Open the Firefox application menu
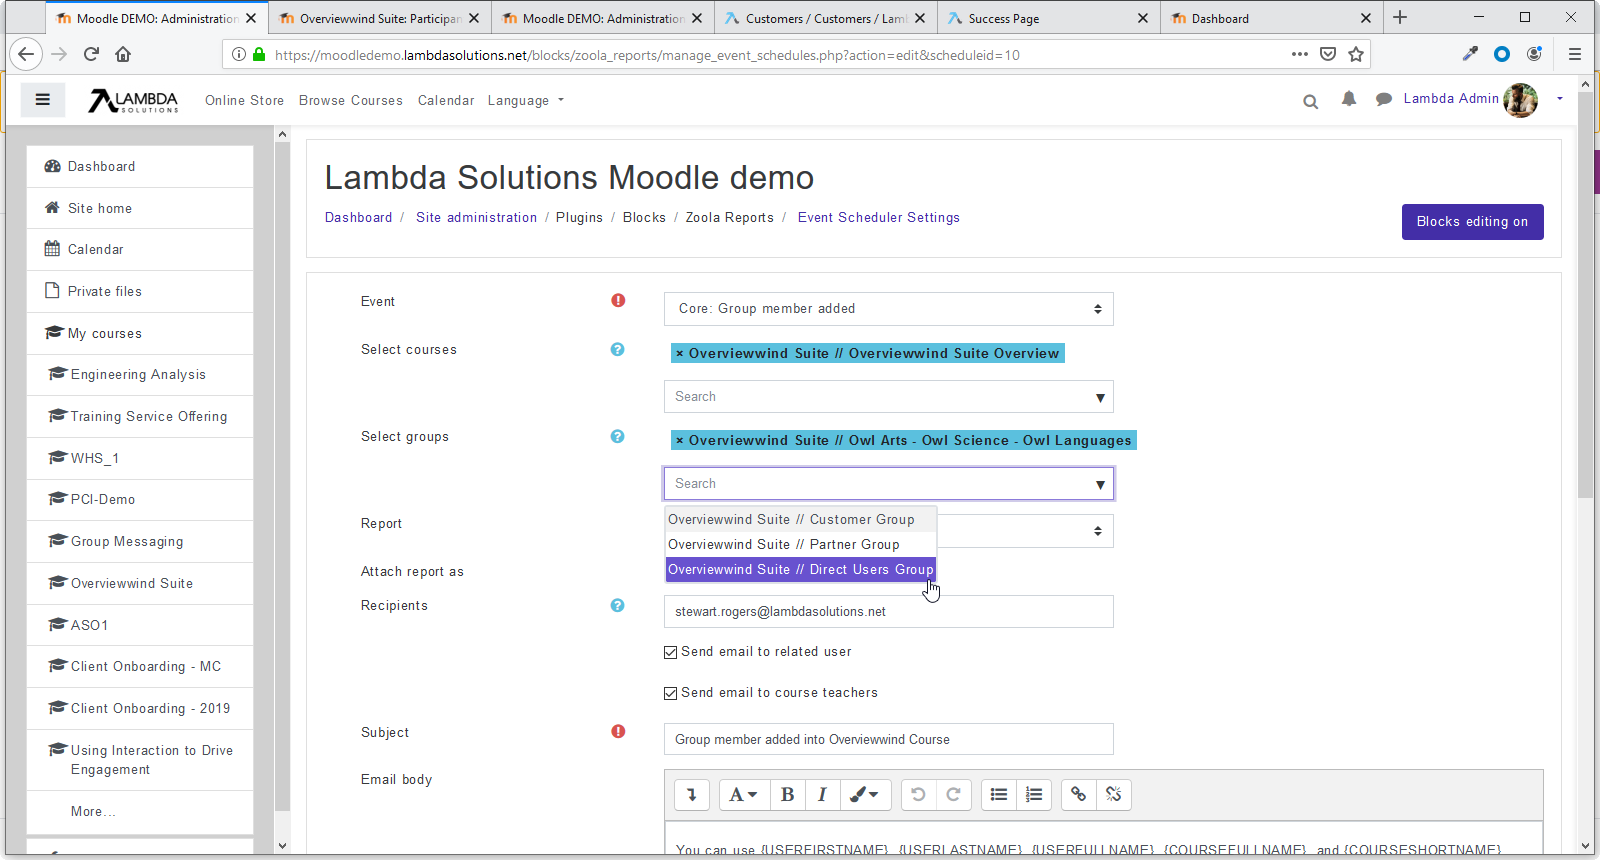 click(1574, 54)
